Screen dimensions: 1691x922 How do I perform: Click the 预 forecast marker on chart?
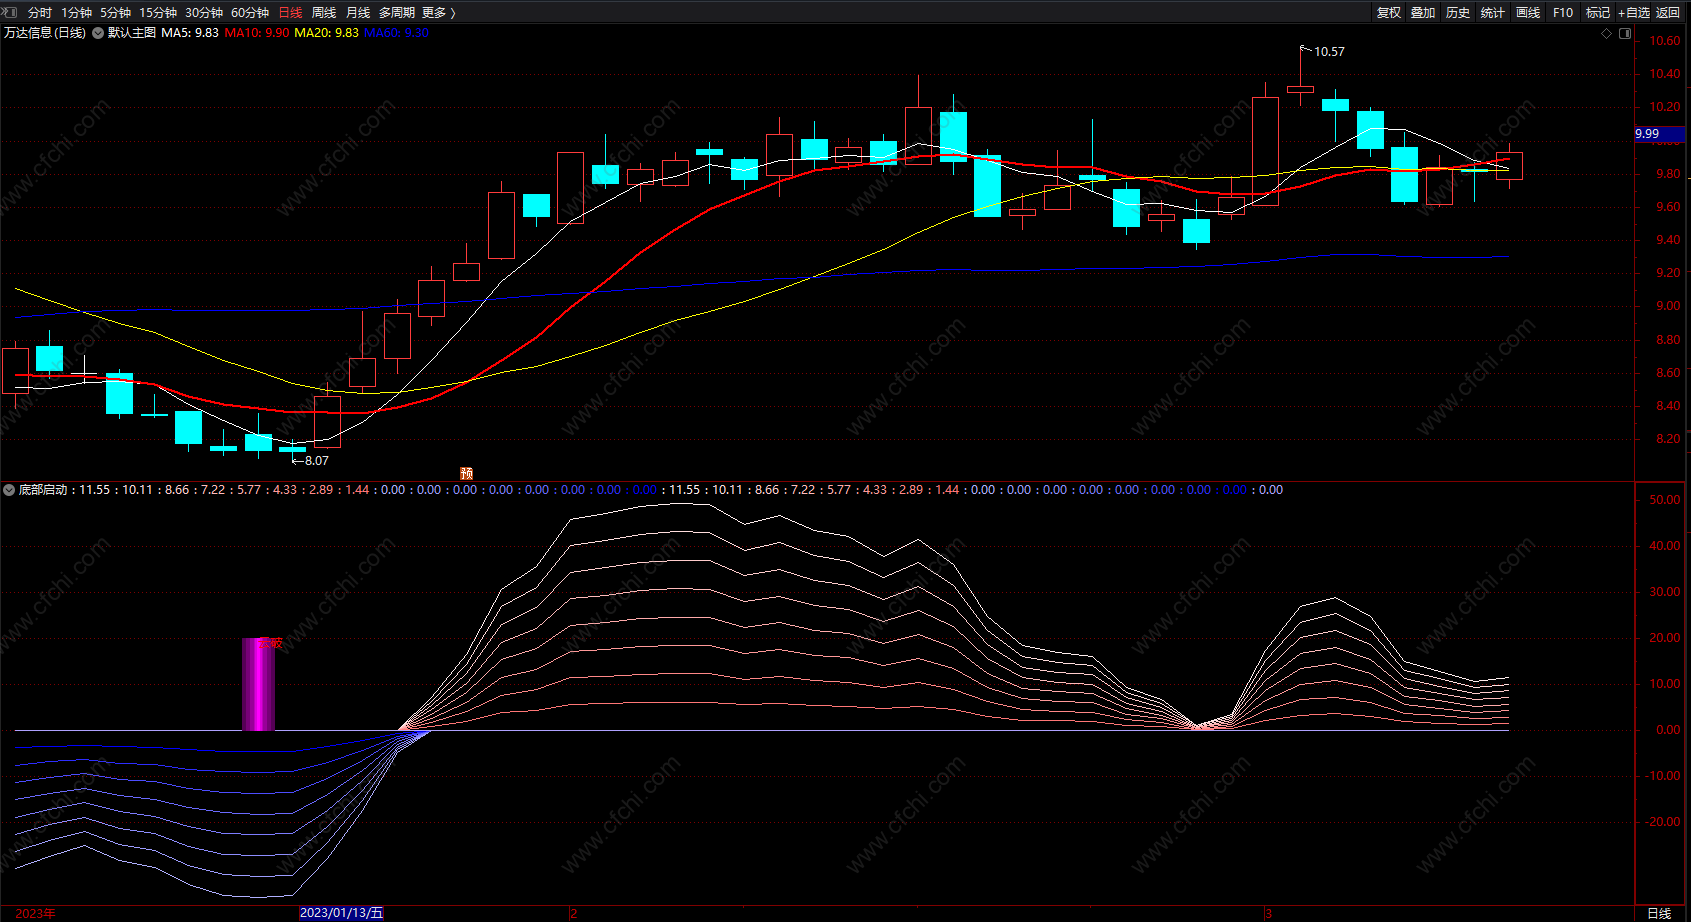(466, 473)
